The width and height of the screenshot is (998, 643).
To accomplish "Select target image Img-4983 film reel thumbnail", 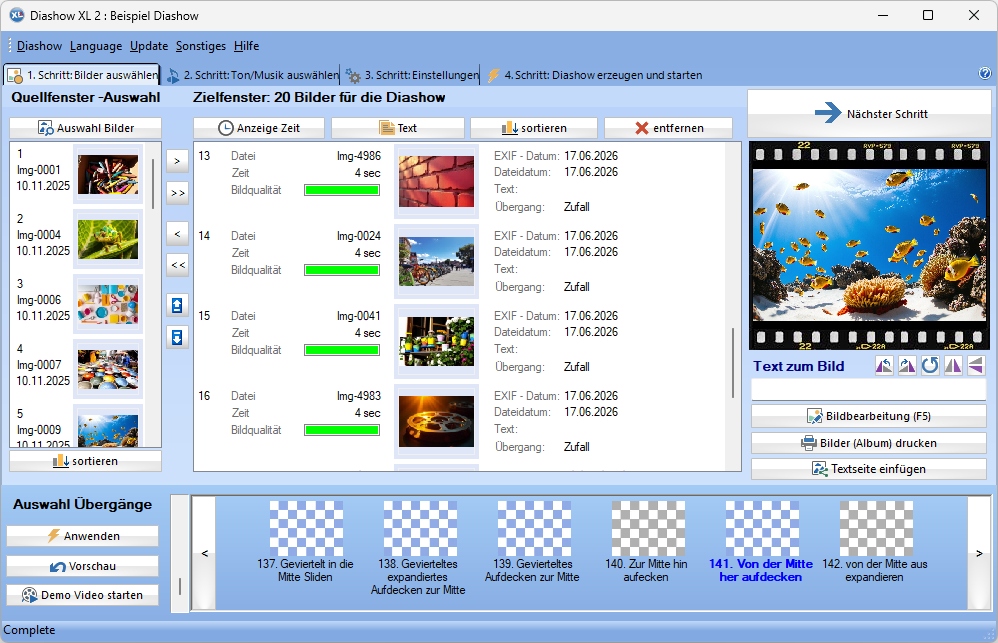I will [437, 421].
